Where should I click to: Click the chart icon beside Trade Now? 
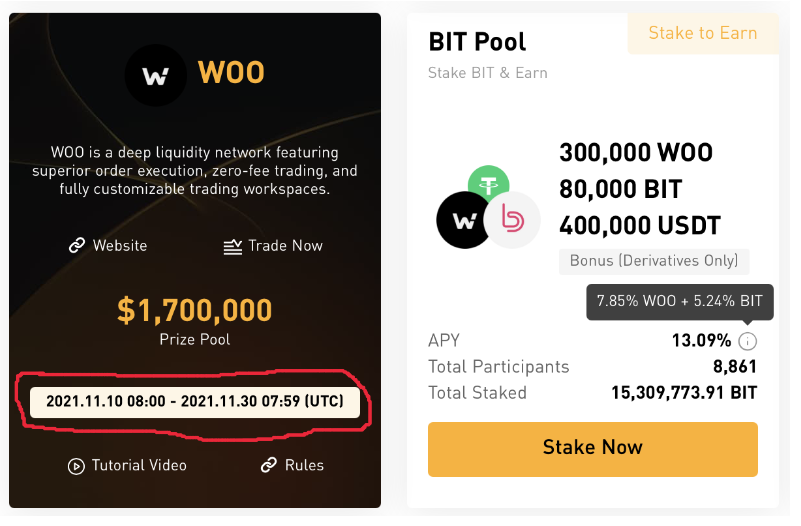[232, 245]
